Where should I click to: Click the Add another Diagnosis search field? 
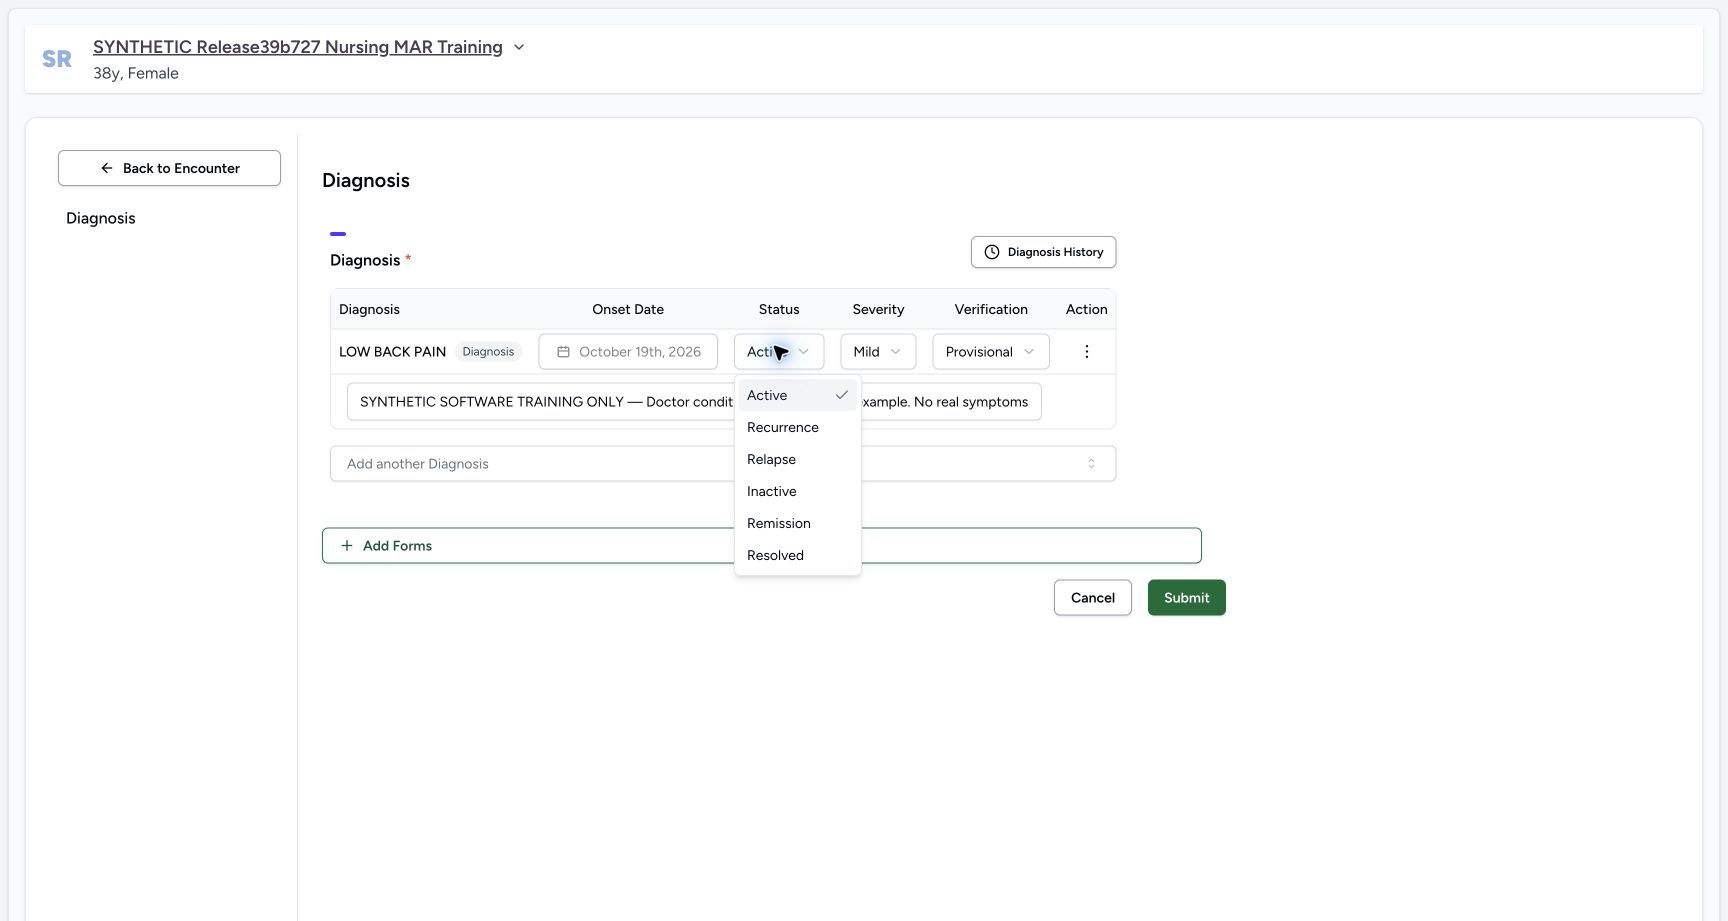pos(723,464)
